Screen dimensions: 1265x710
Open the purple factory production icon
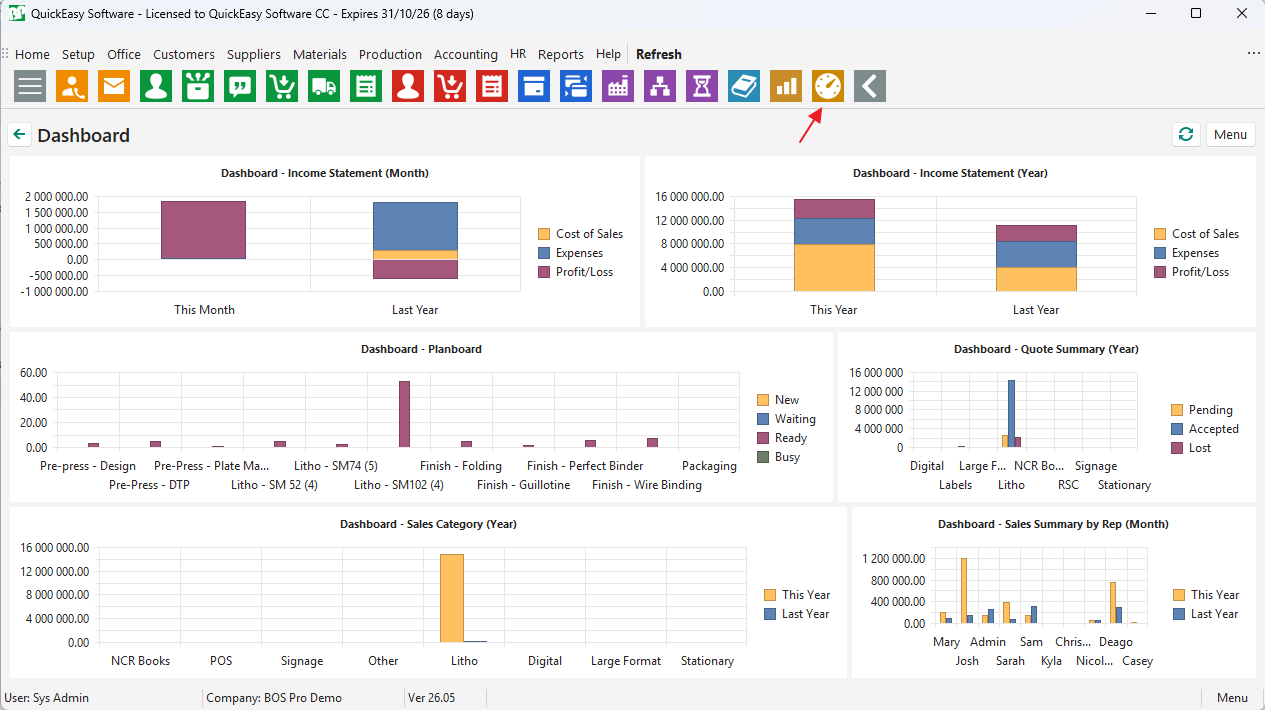(619, 86)
